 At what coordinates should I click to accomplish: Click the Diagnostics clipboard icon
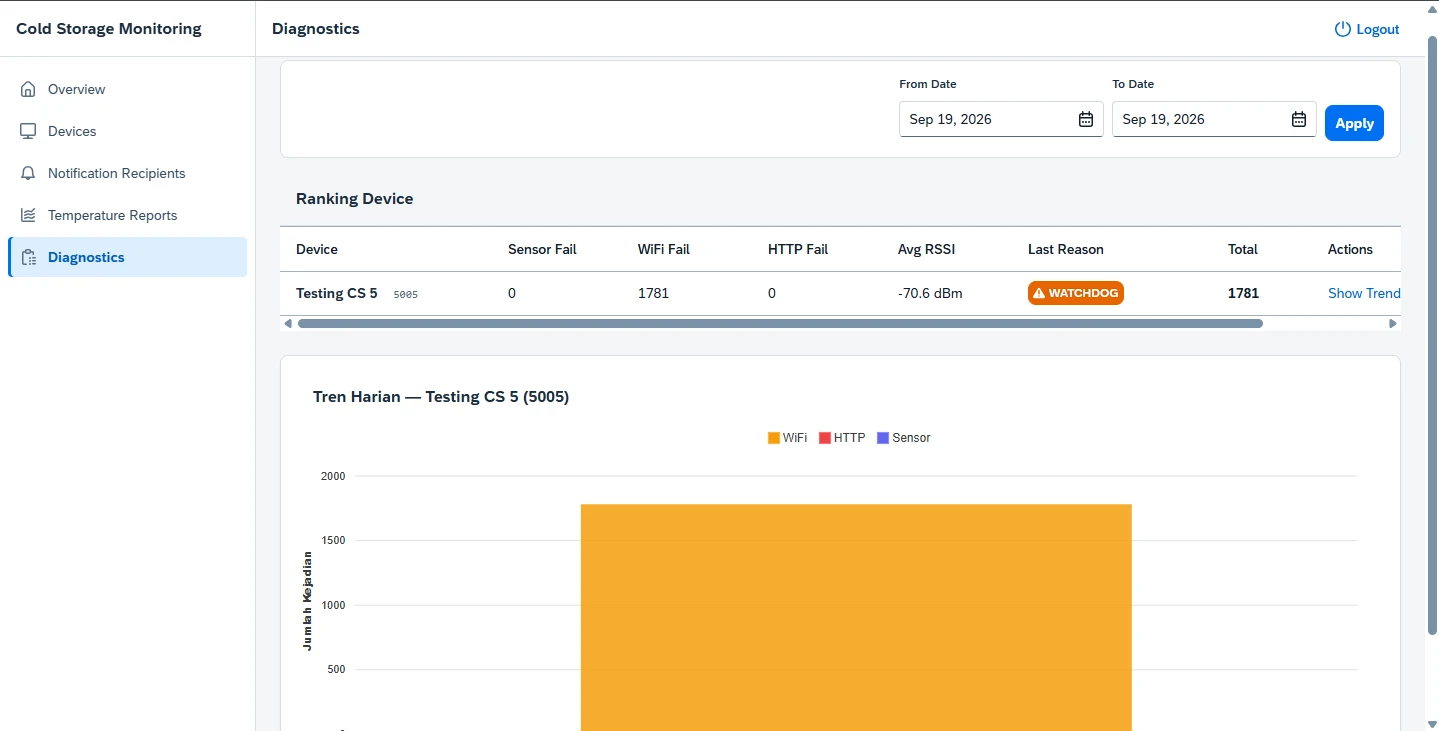(x=28, y=257)
